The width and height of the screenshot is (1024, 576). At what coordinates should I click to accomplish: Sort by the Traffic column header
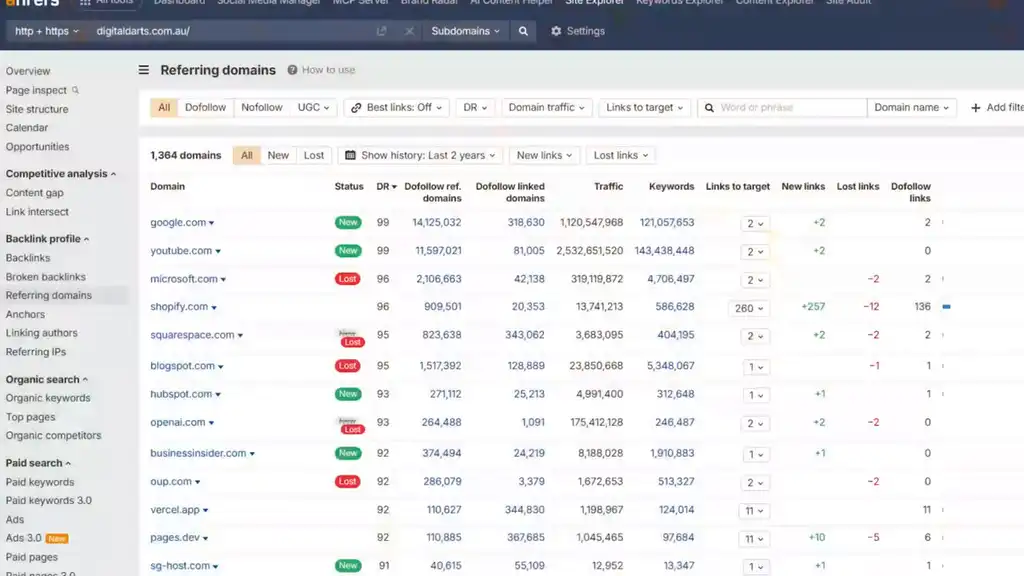[608, 187]
